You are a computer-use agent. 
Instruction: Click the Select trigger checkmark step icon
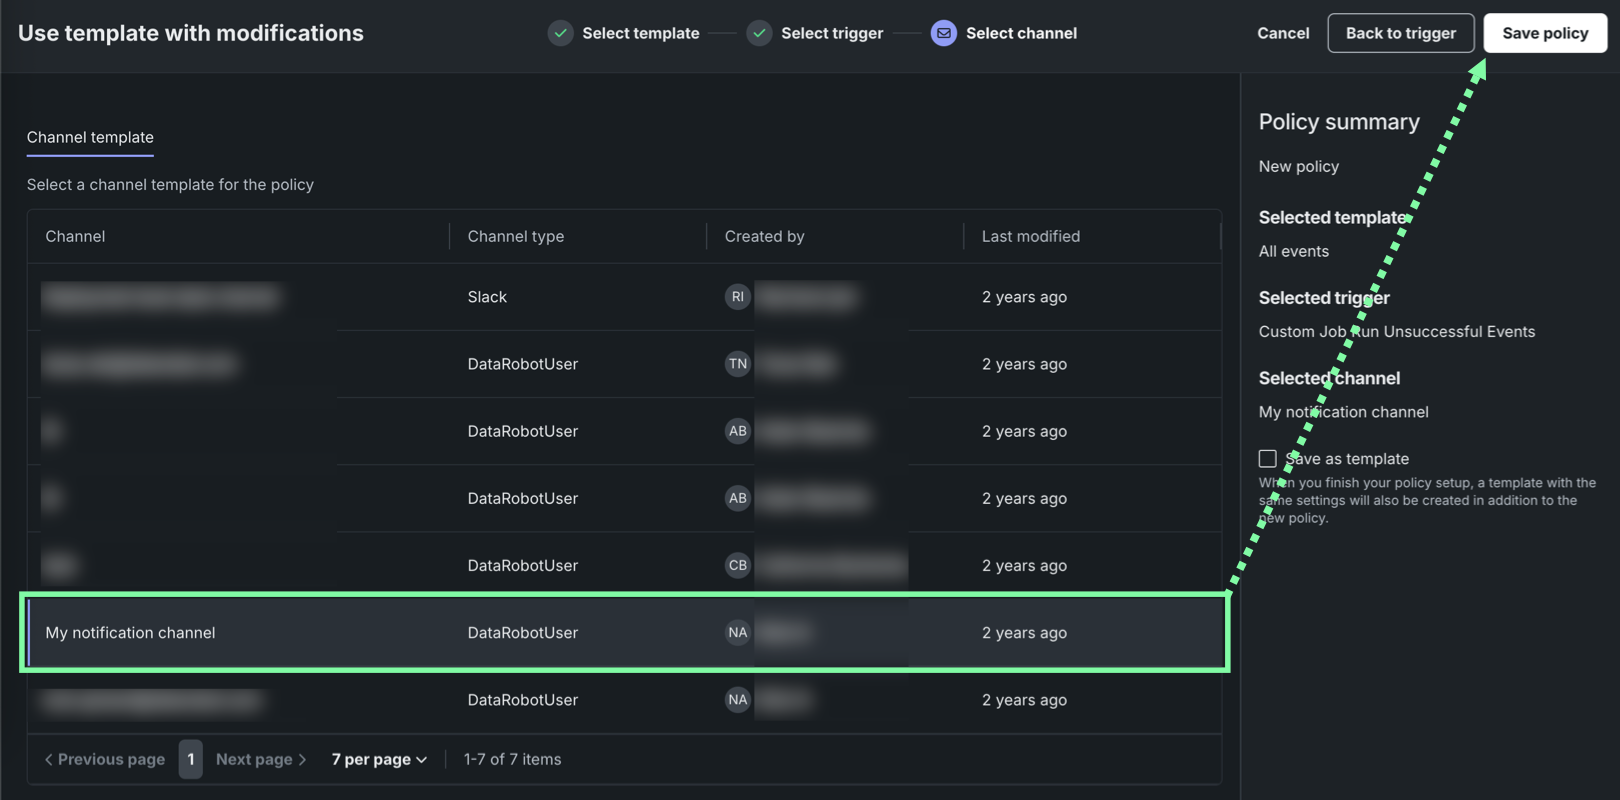click(760, 33)
